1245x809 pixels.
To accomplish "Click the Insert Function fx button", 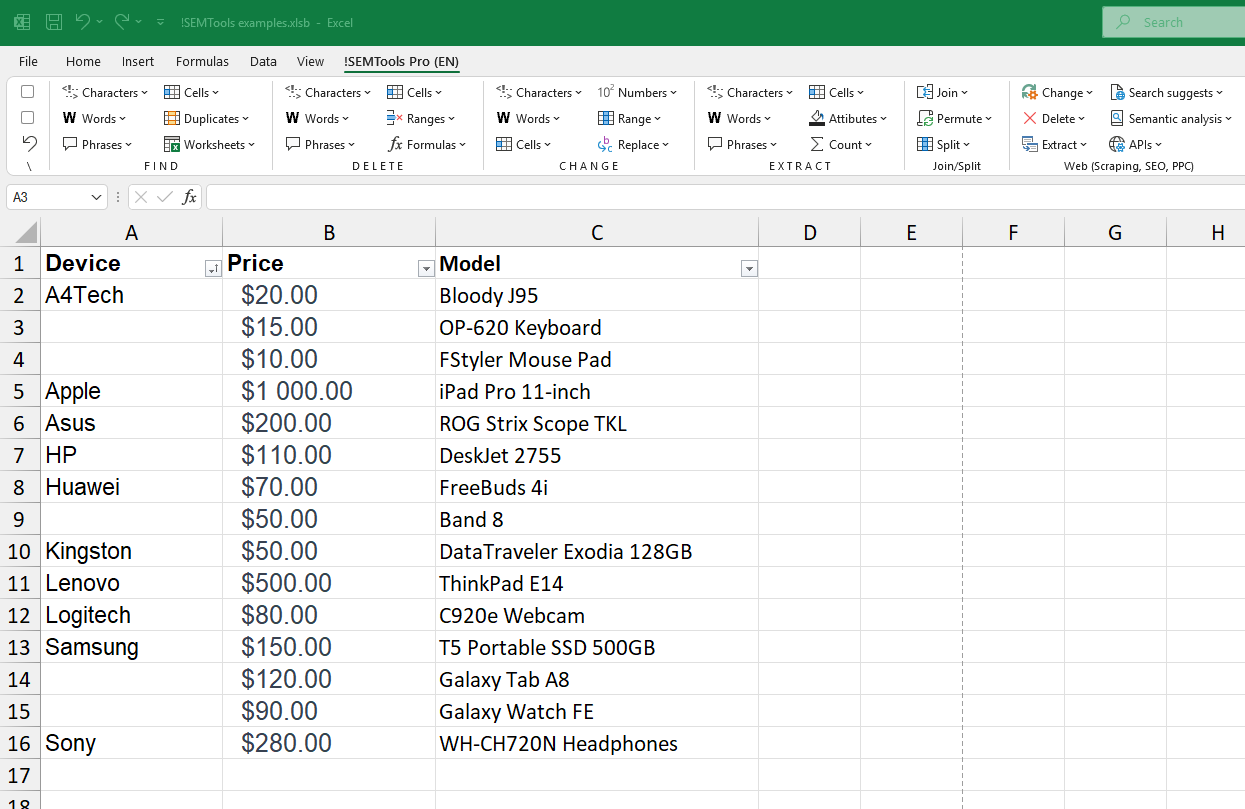I will 189,196.
